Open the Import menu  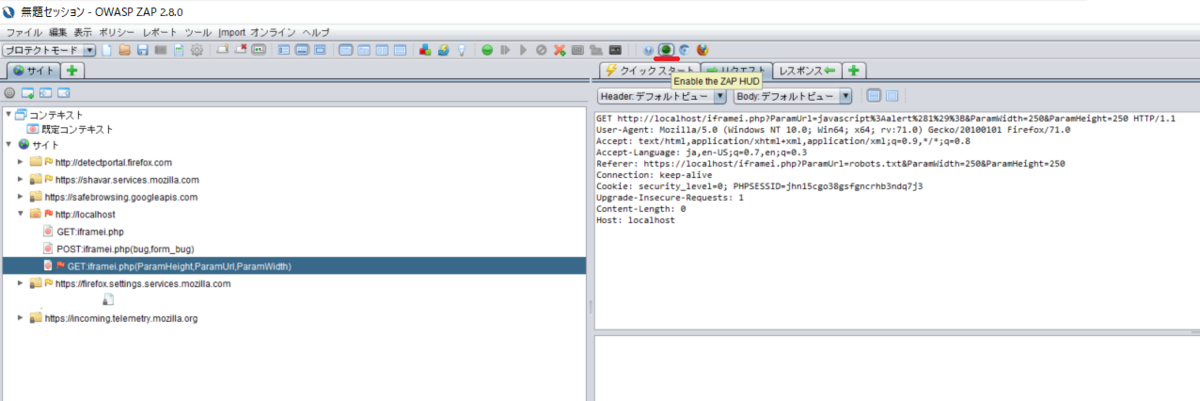click(x=231, y=33)
